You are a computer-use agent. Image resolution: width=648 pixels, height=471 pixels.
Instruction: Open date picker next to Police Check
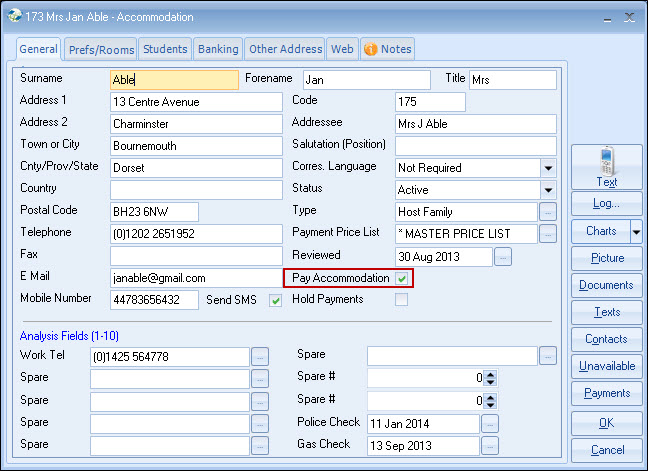point(489,423)
